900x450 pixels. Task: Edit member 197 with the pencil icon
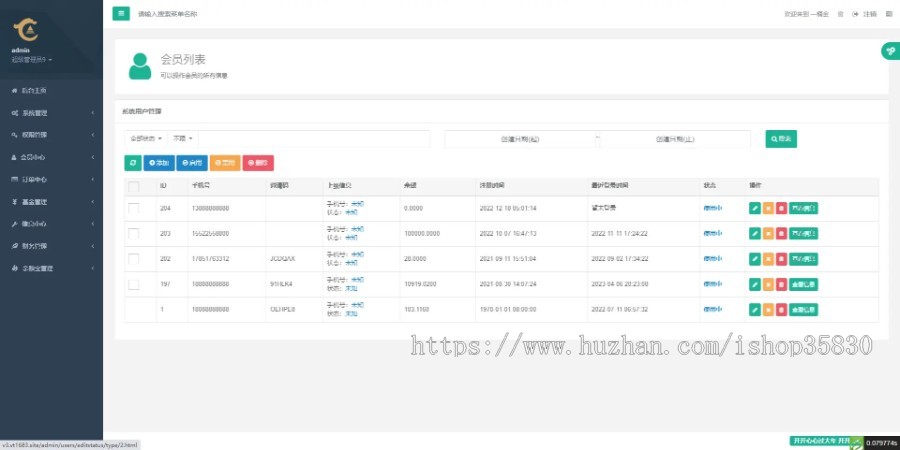click(x=755, y=284)
